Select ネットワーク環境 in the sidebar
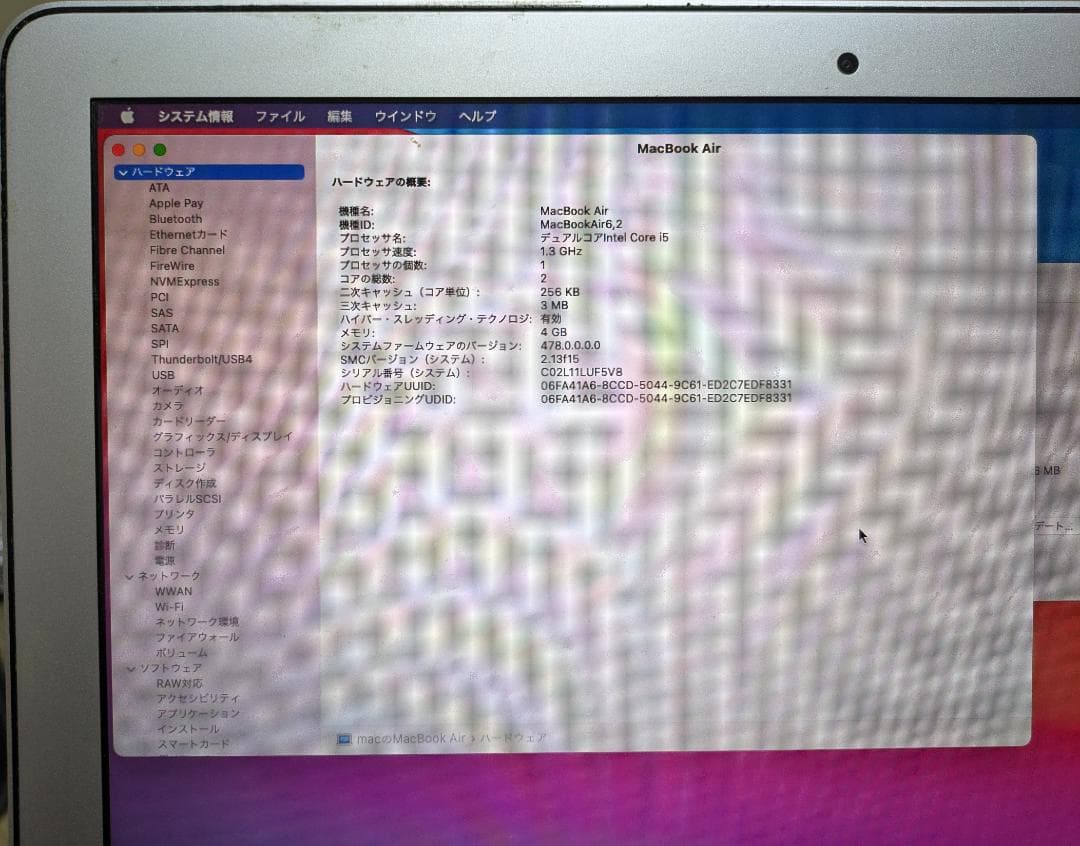 coord(197,621)
